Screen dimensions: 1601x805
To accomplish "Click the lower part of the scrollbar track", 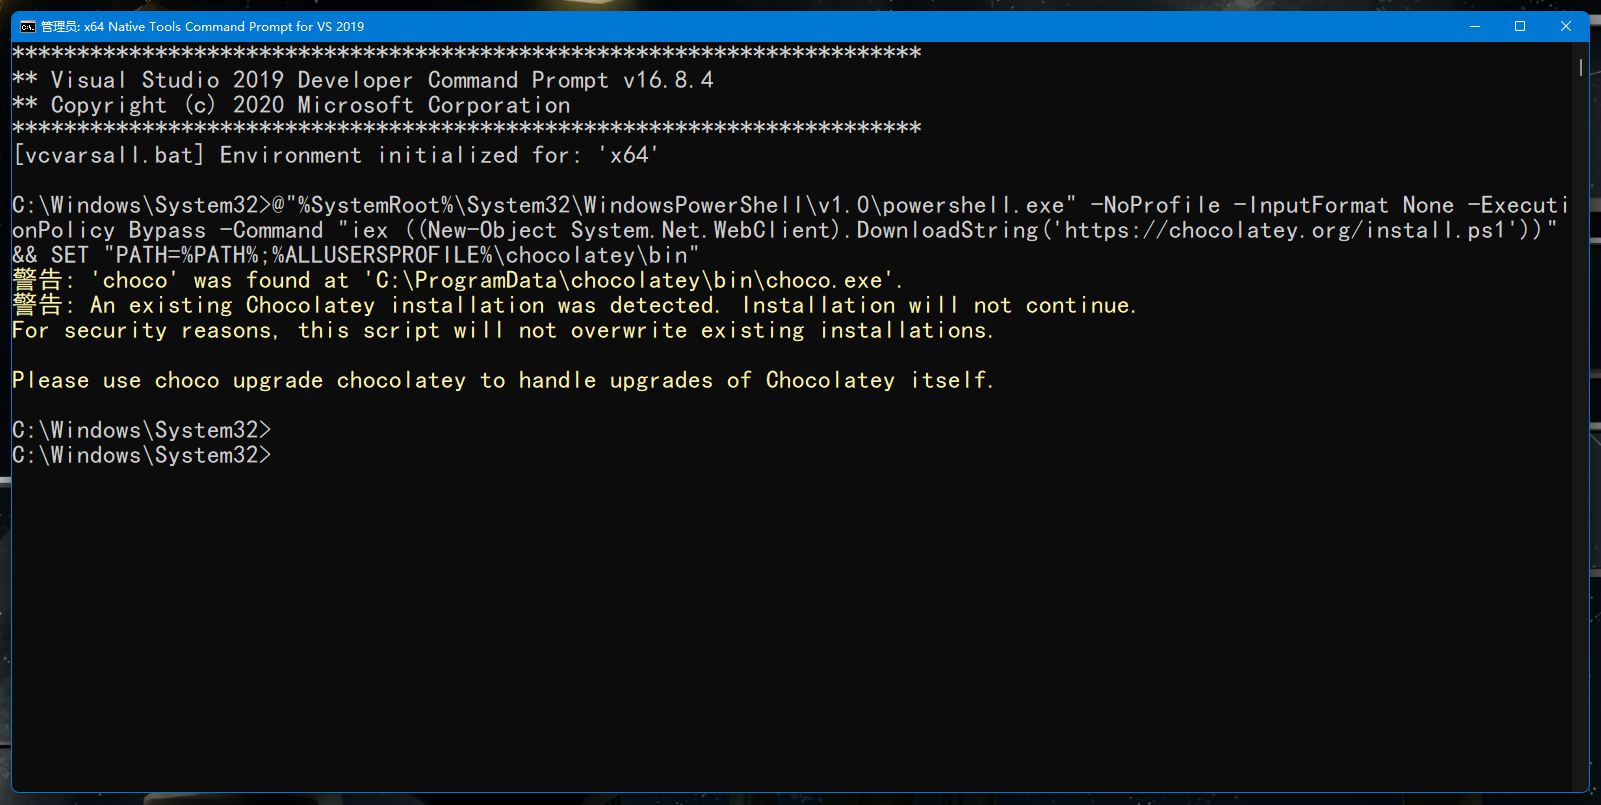I will [x=1581, y=600].
